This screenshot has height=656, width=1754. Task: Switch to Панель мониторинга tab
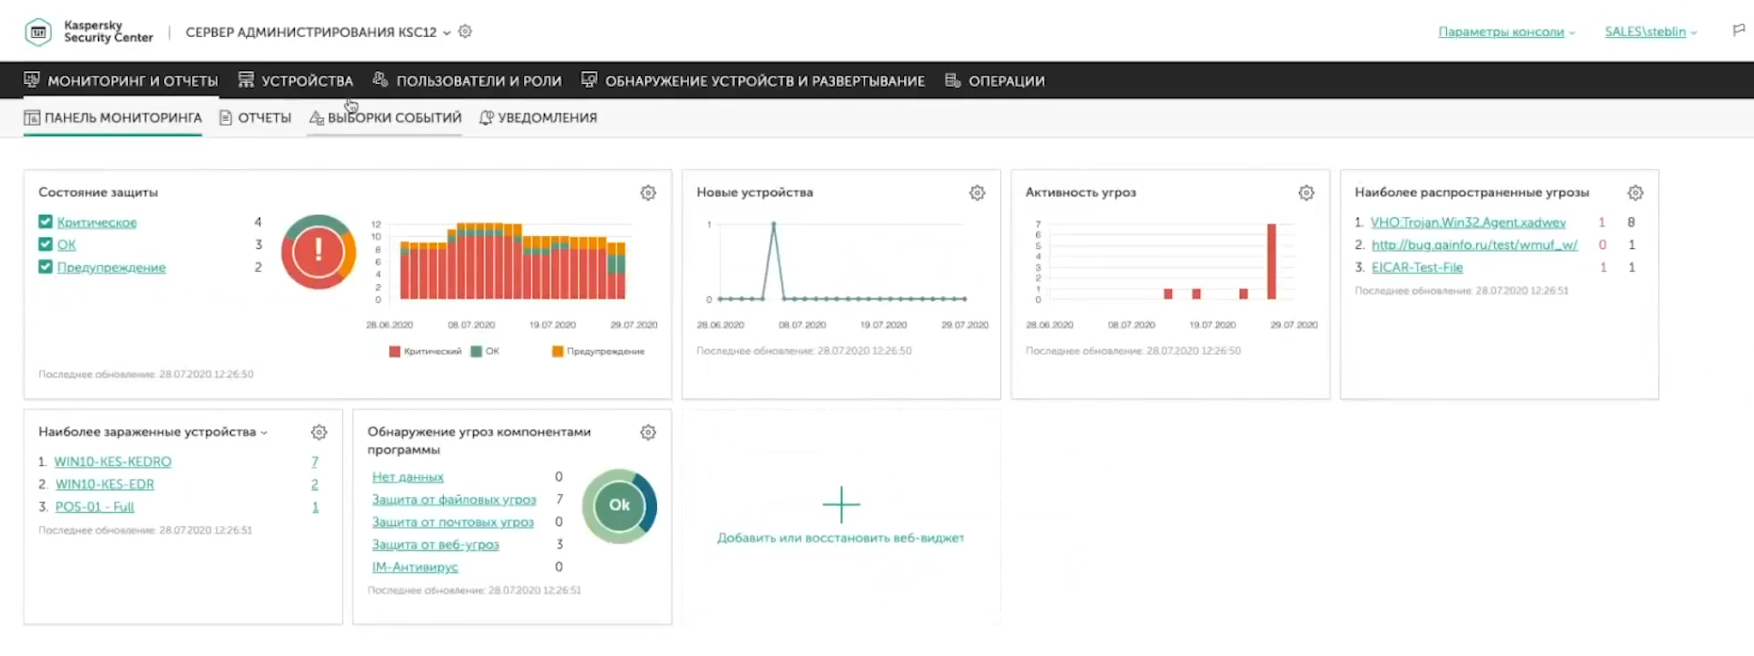pos(113,118)
